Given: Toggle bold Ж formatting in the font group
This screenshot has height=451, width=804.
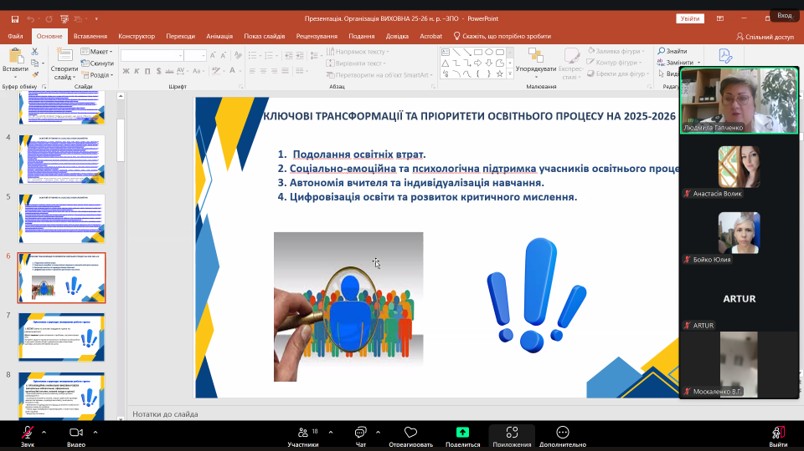Looking at the screenshot, I should click(126, 71).
